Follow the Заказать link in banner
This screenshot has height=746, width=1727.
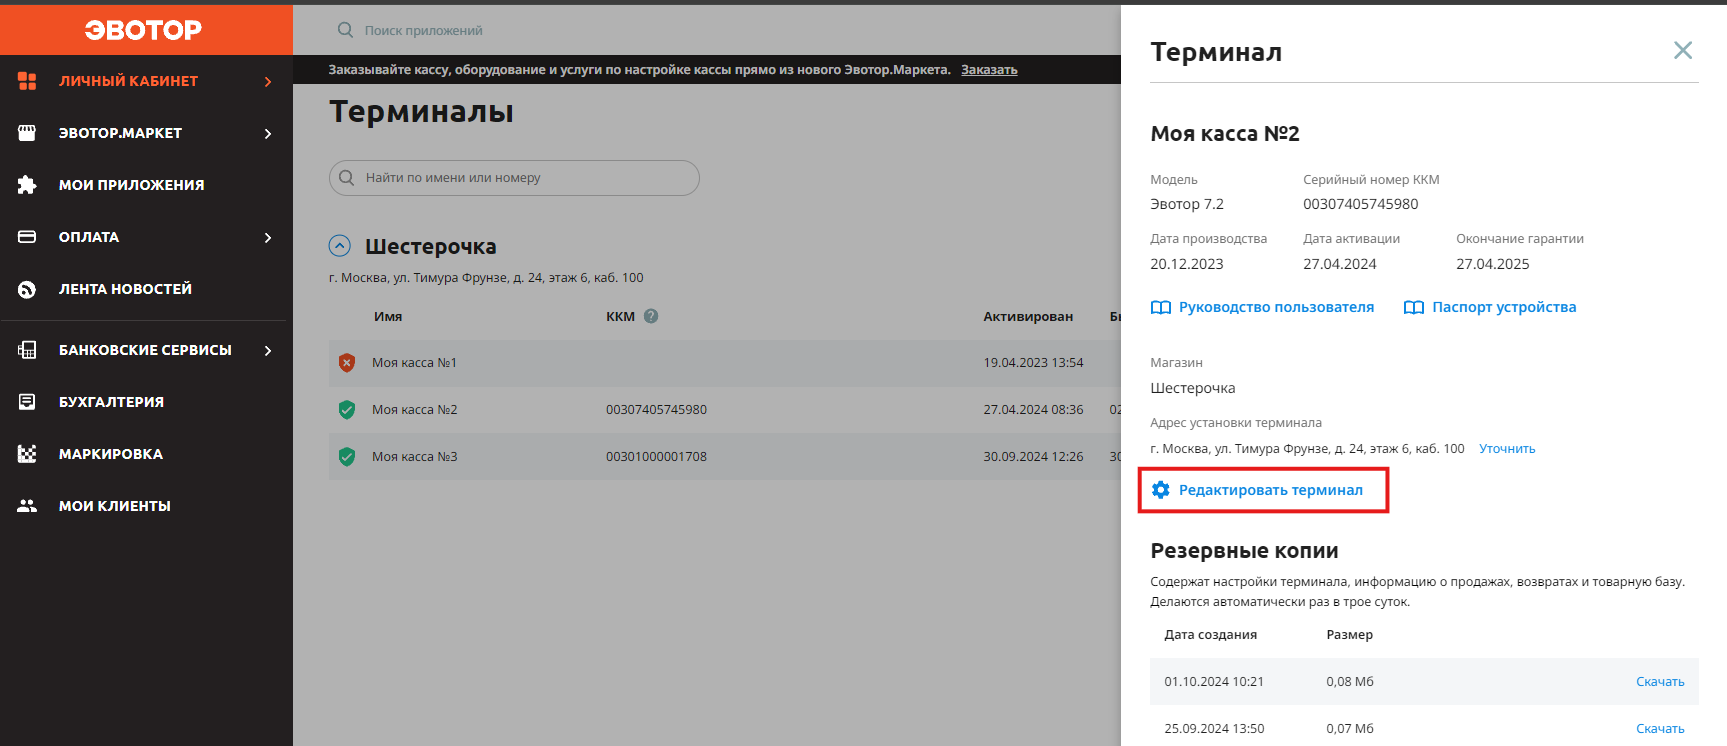[x=989, y=70]
